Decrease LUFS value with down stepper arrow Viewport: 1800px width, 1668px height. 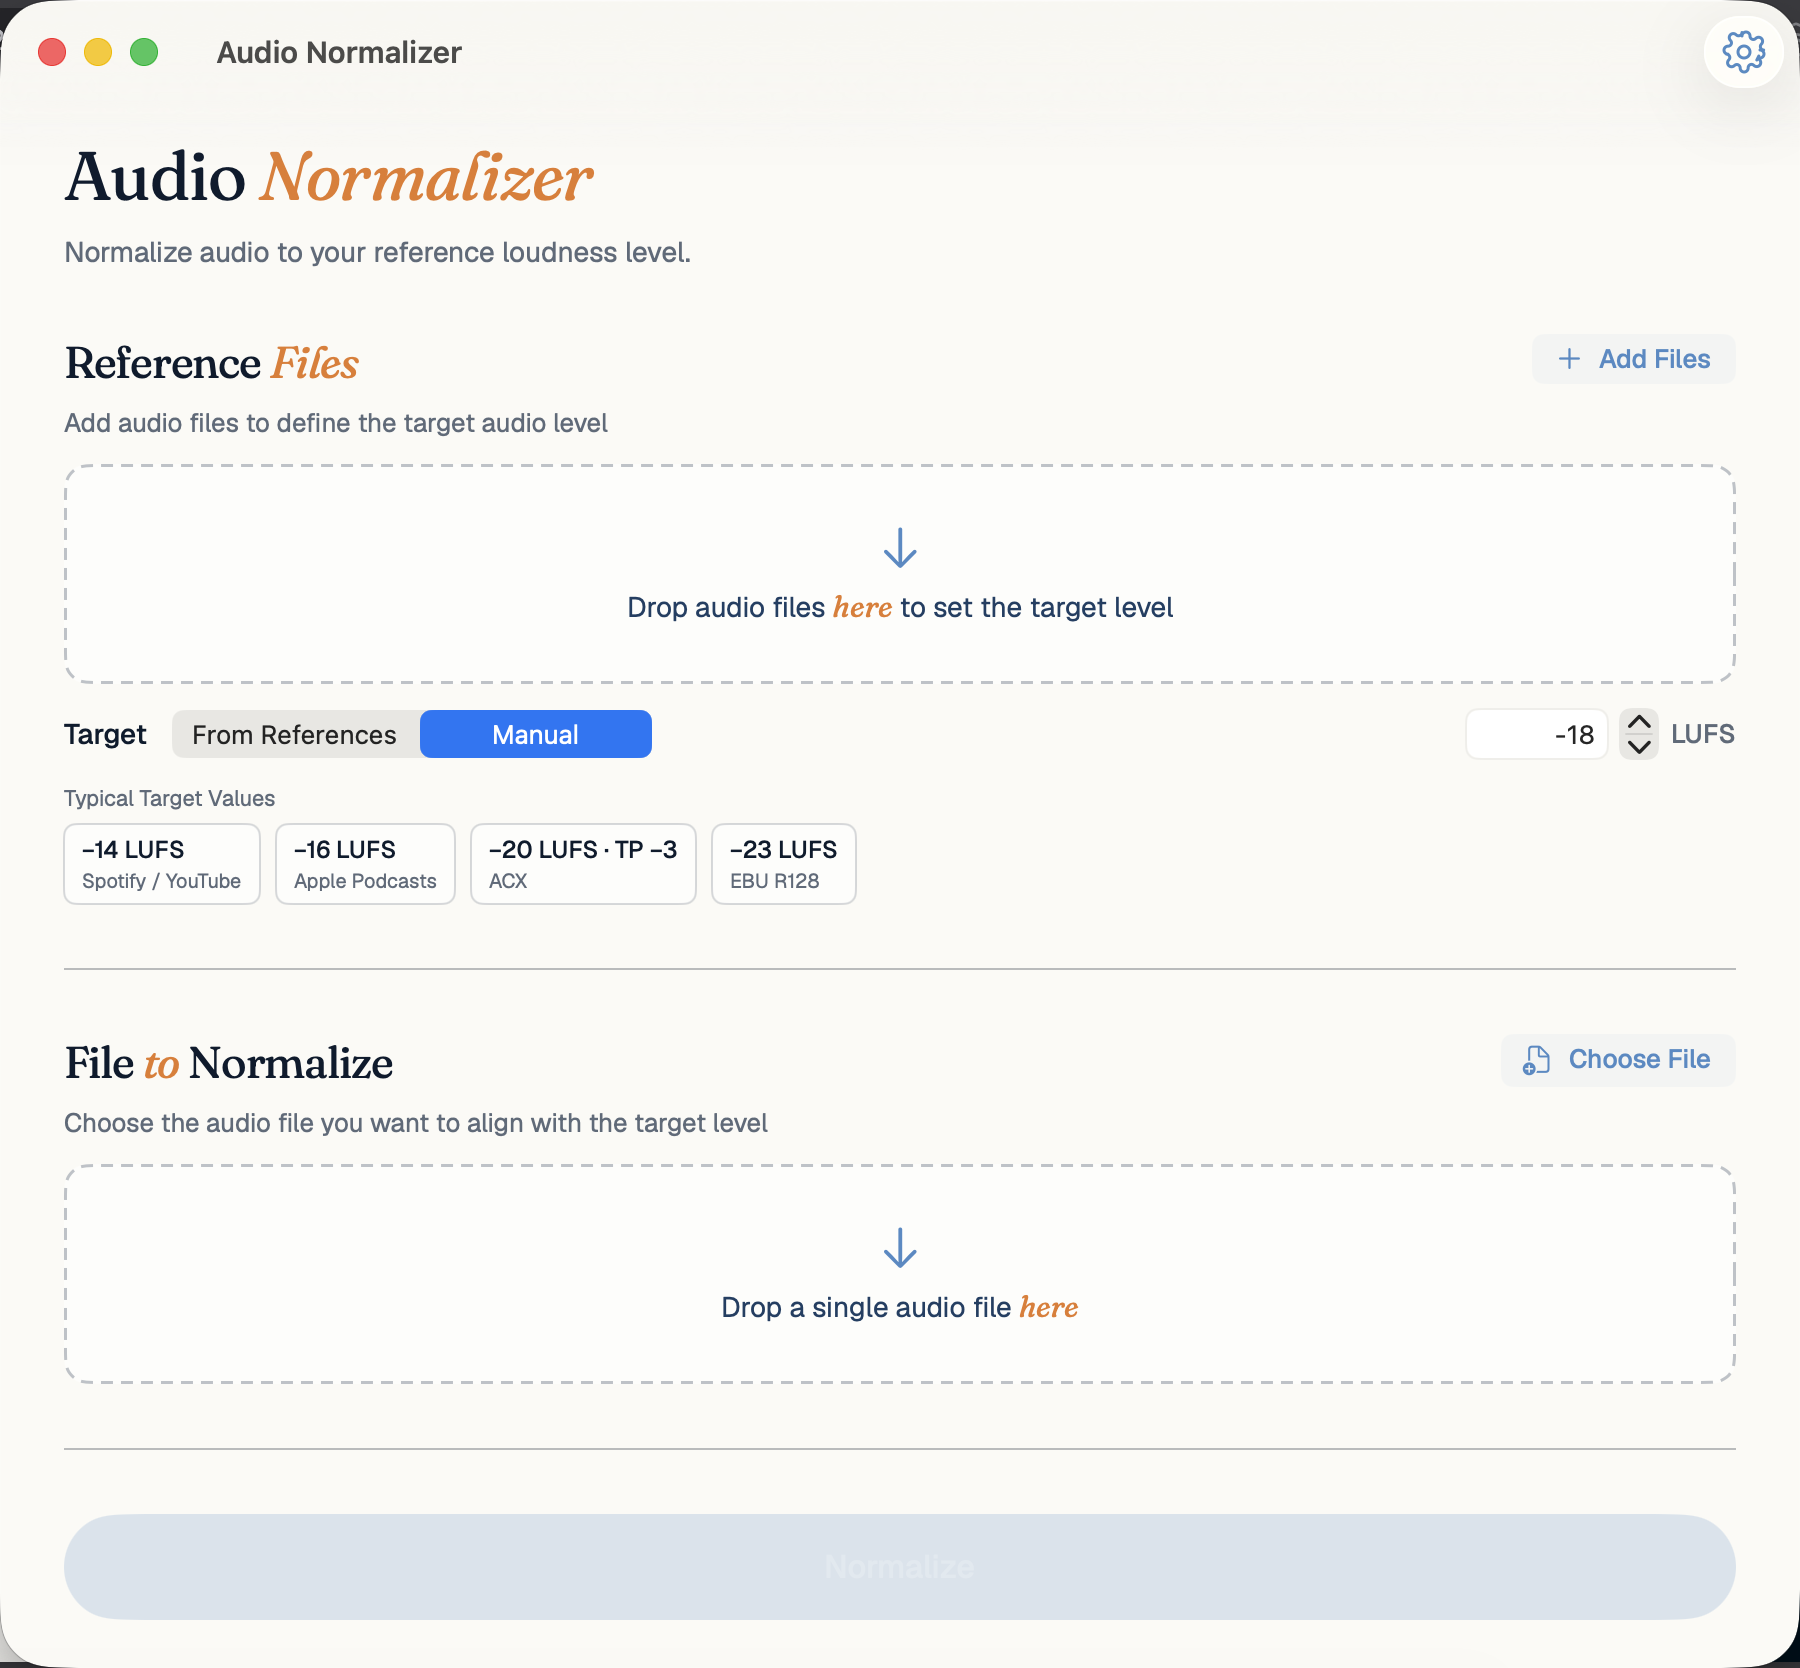1639,747
